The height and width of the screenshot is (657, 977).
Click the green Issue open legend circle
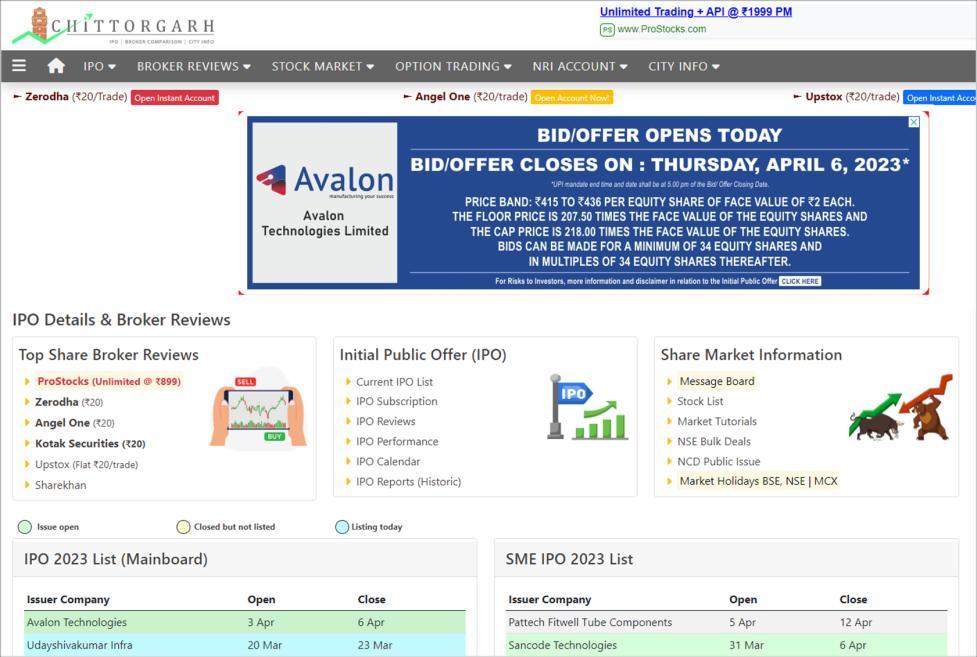(x=24, y=527)
